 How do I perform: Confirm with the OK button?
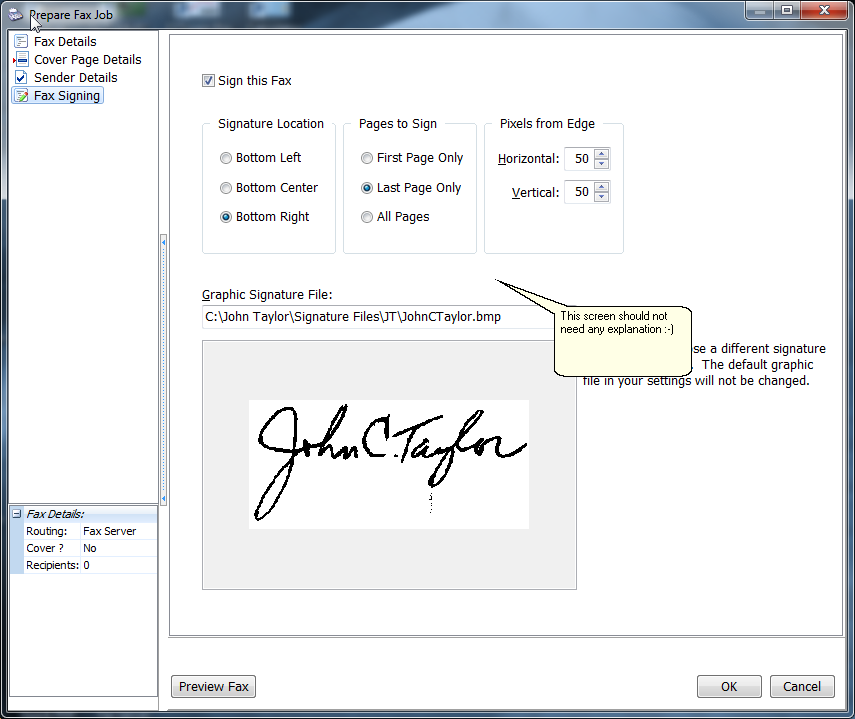click(729, 686)
